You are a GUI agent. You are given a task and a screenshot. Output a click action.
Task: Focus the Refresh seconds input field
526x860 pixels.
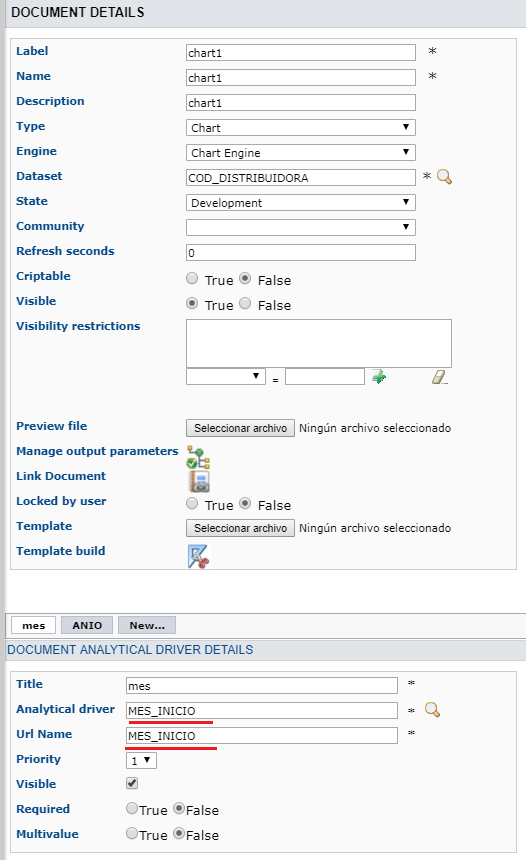tap(301, 252)
